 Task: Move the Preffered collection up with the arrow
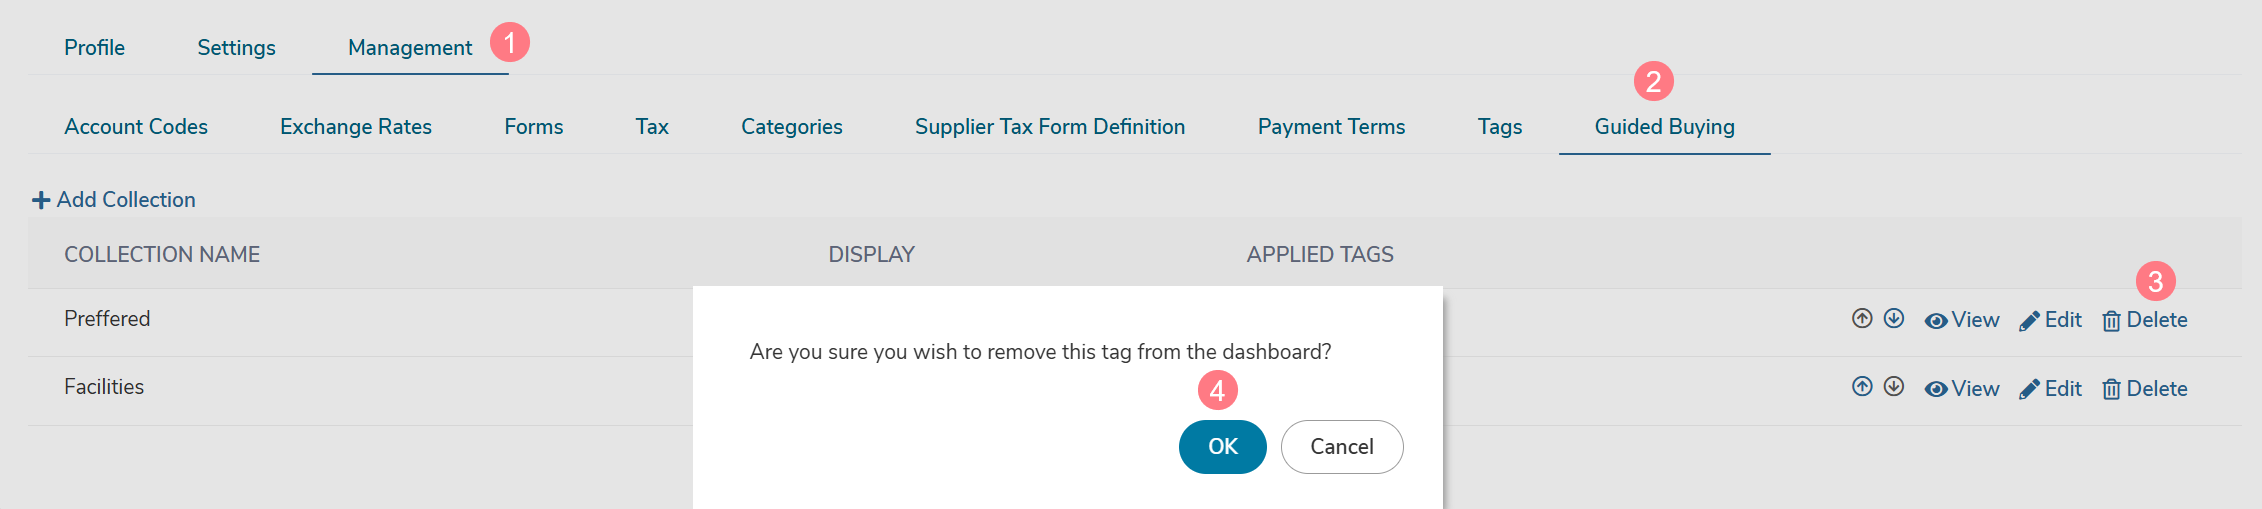tap(1862, 318)
